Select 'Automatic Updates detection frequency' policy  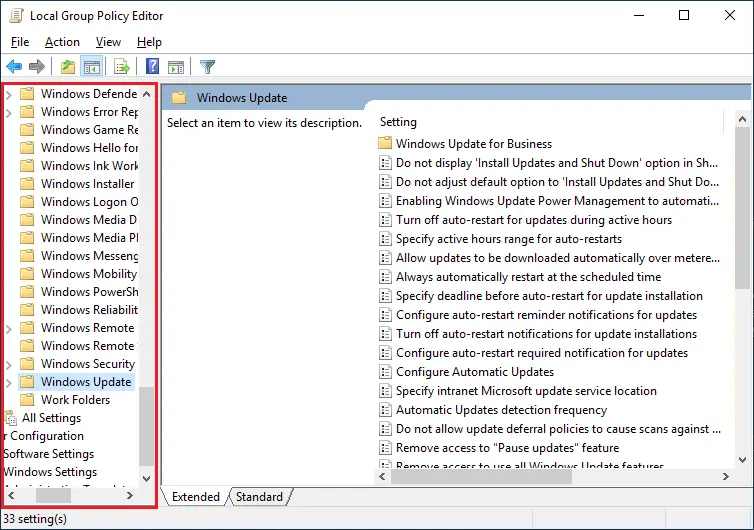point(501,410)
